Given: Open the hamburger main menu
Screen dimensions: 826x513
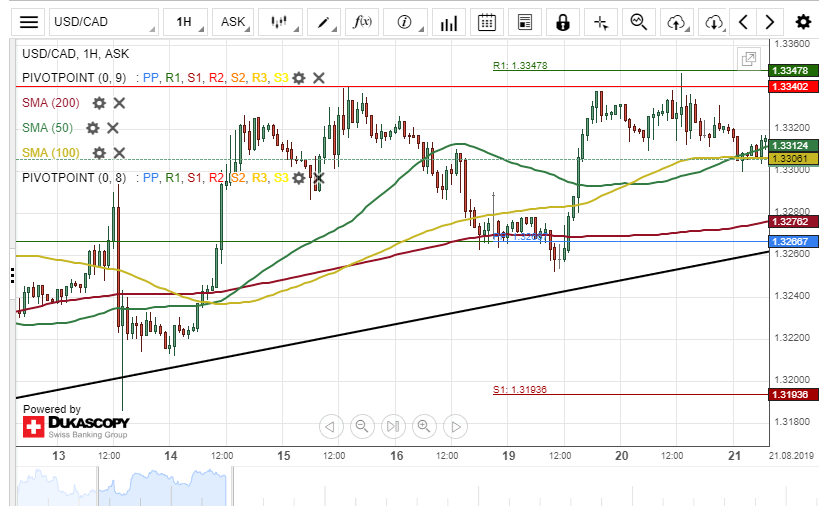Looking at the screenshot, I should pyautogui.click(x=30, y=22).
